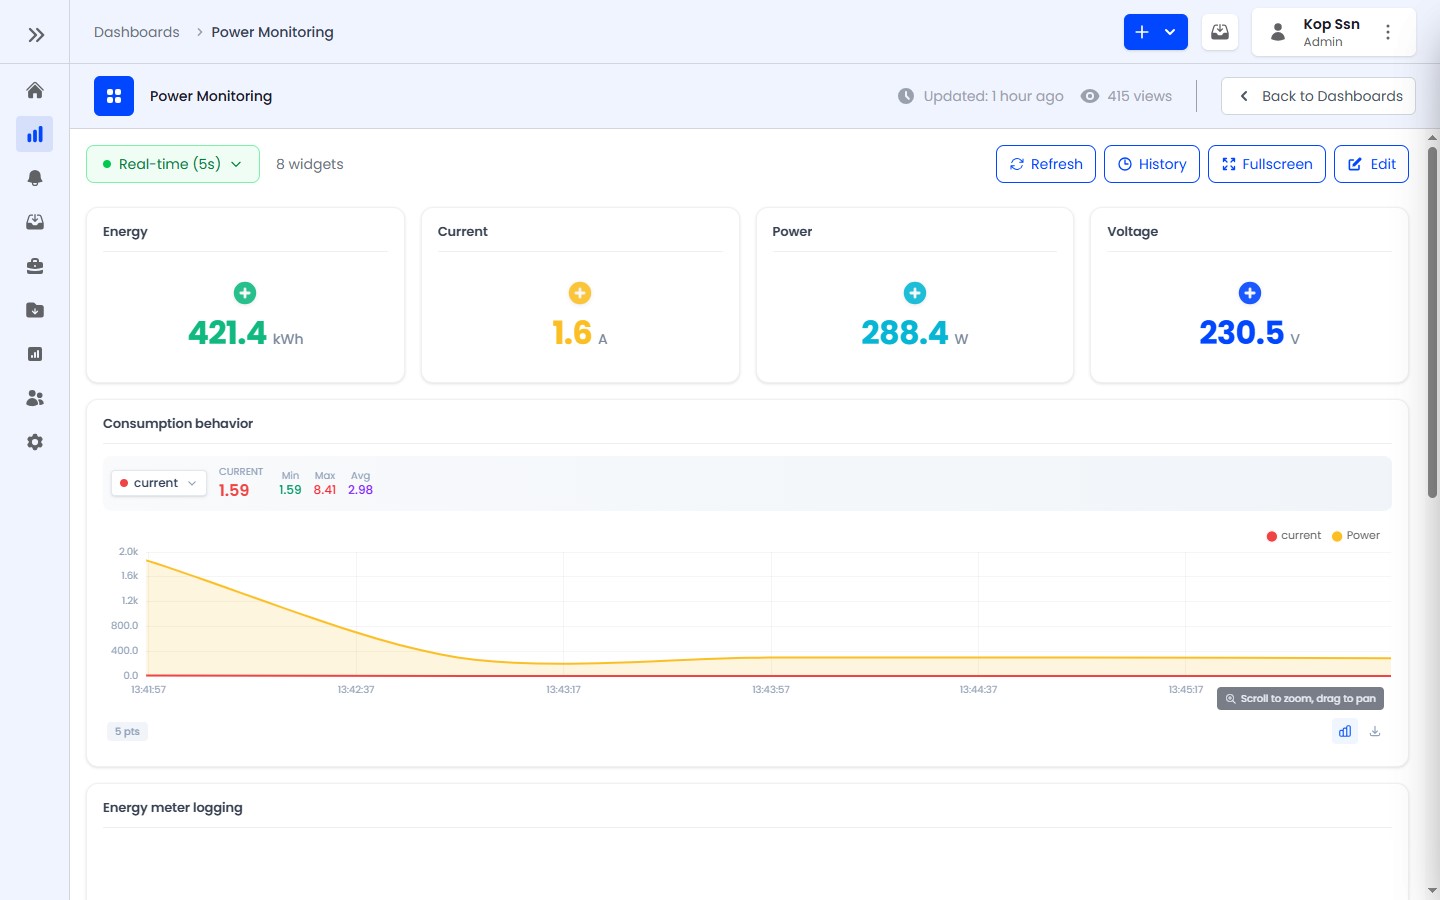This screenshot has width=1440, height=900.
Task: Open the home icon in sidebar
Action: (x=35, y=91)
